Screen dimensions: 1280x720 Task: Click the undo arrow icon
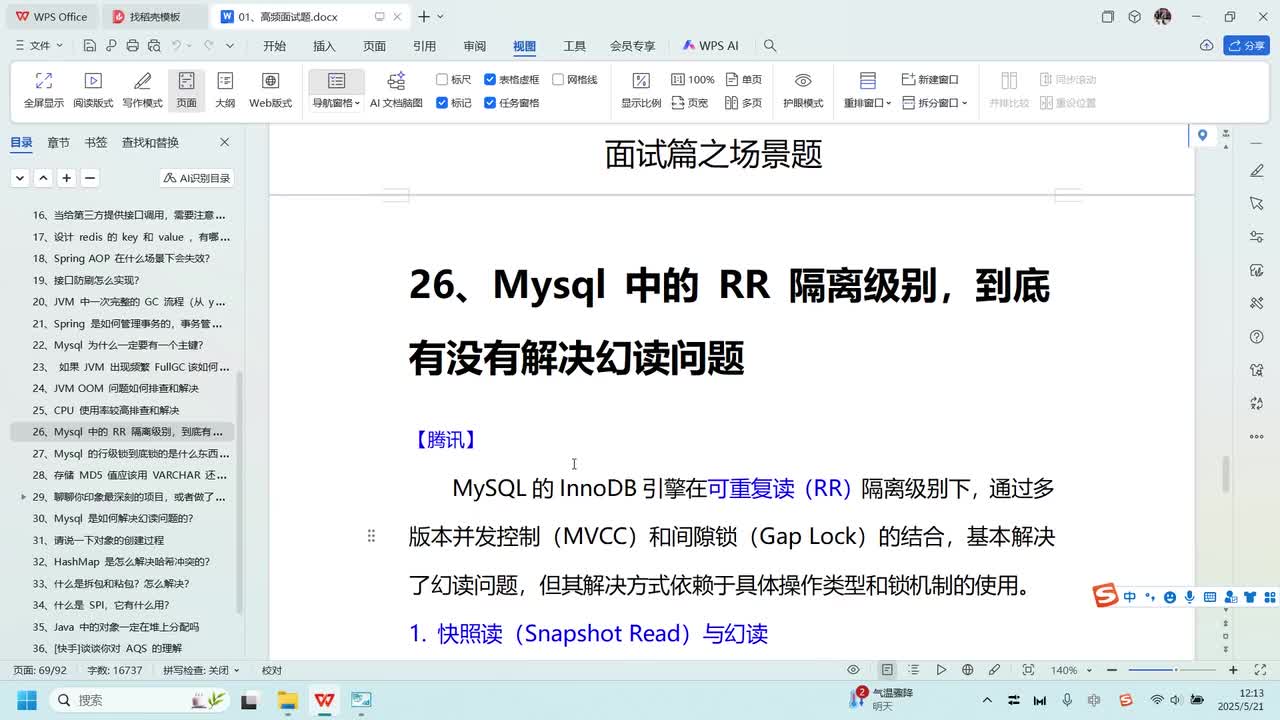coord(177,46)
